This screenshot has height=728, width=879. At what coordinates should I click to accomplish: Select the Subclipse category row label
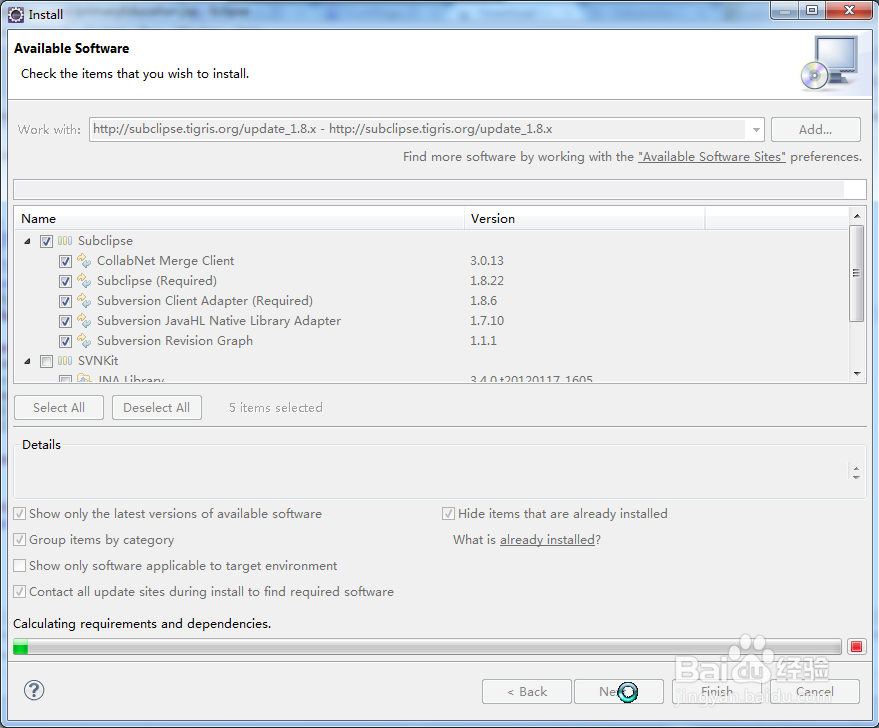click(x=105, y=241)
